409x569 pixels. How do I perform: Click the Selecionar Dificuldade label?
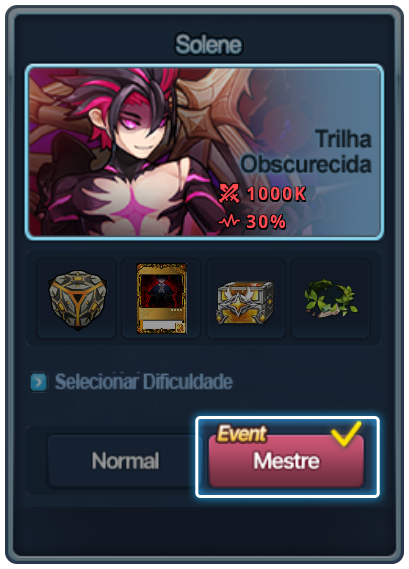click(x=144, y=382)
